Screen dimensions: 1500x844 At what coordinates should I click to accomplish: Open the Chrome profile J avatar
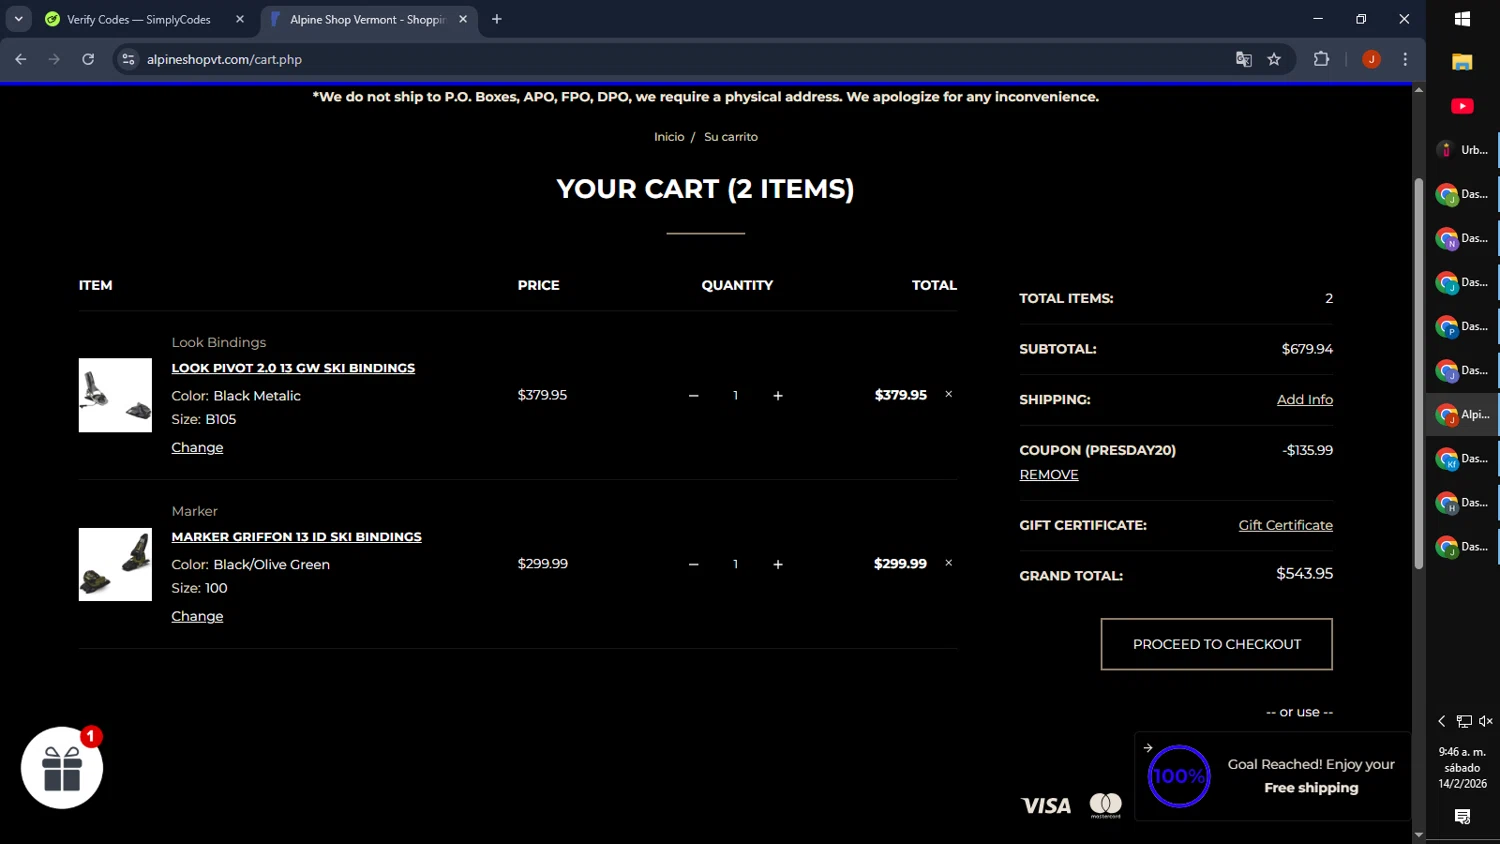tap(1371, 59)
